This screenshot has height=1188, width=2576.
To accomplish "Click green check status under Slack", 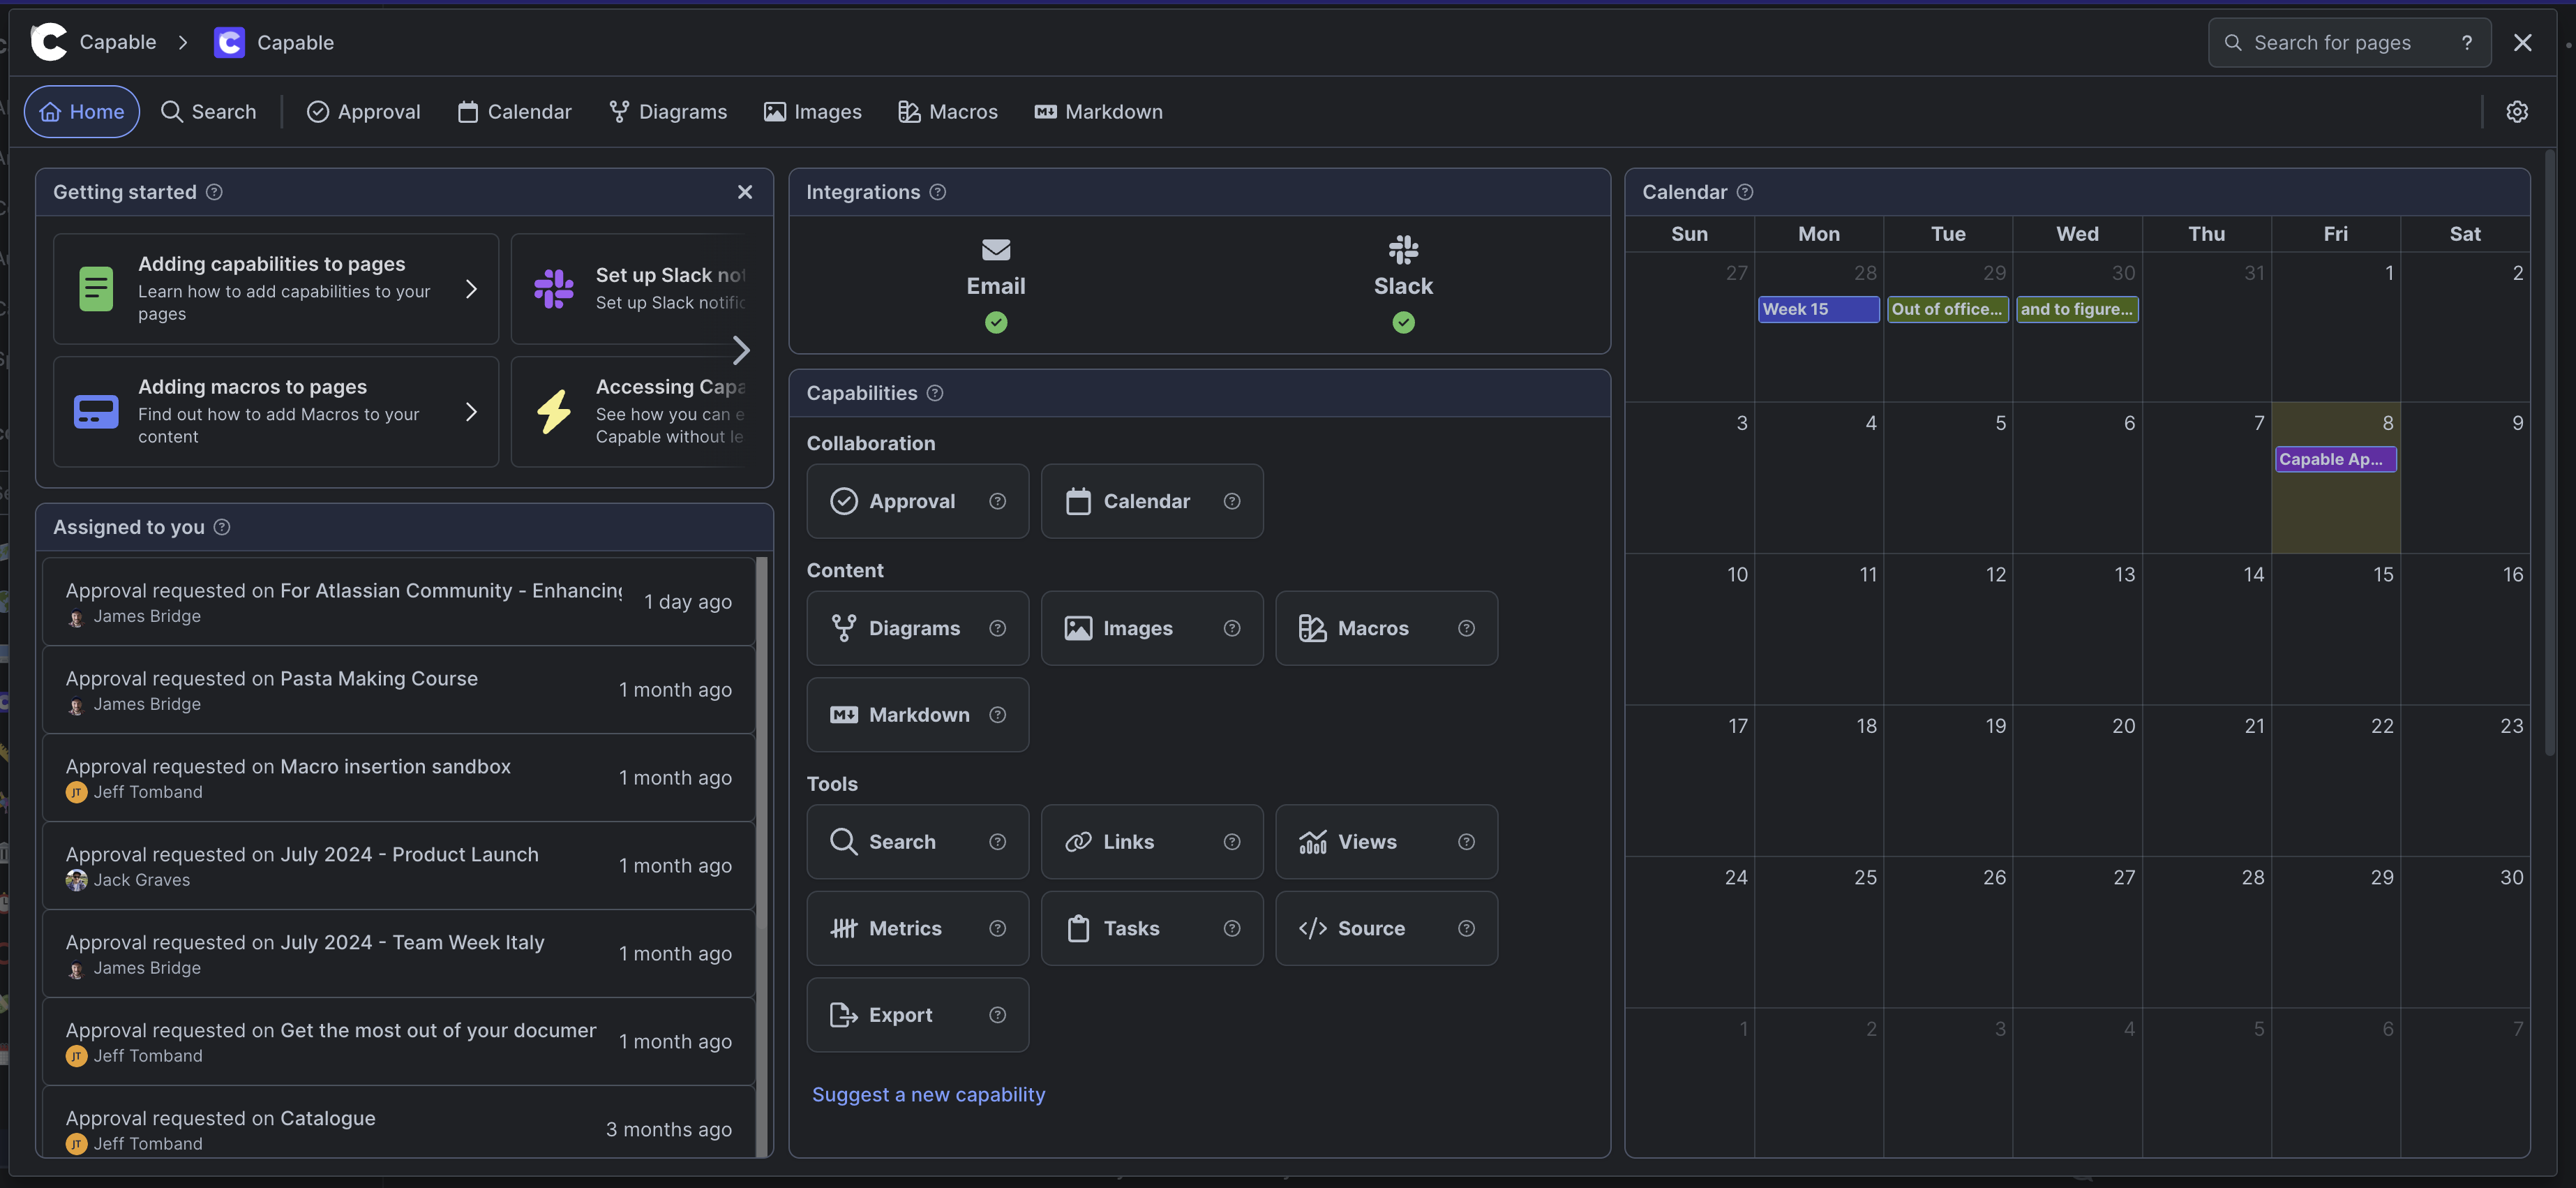I will point(1403,322).
